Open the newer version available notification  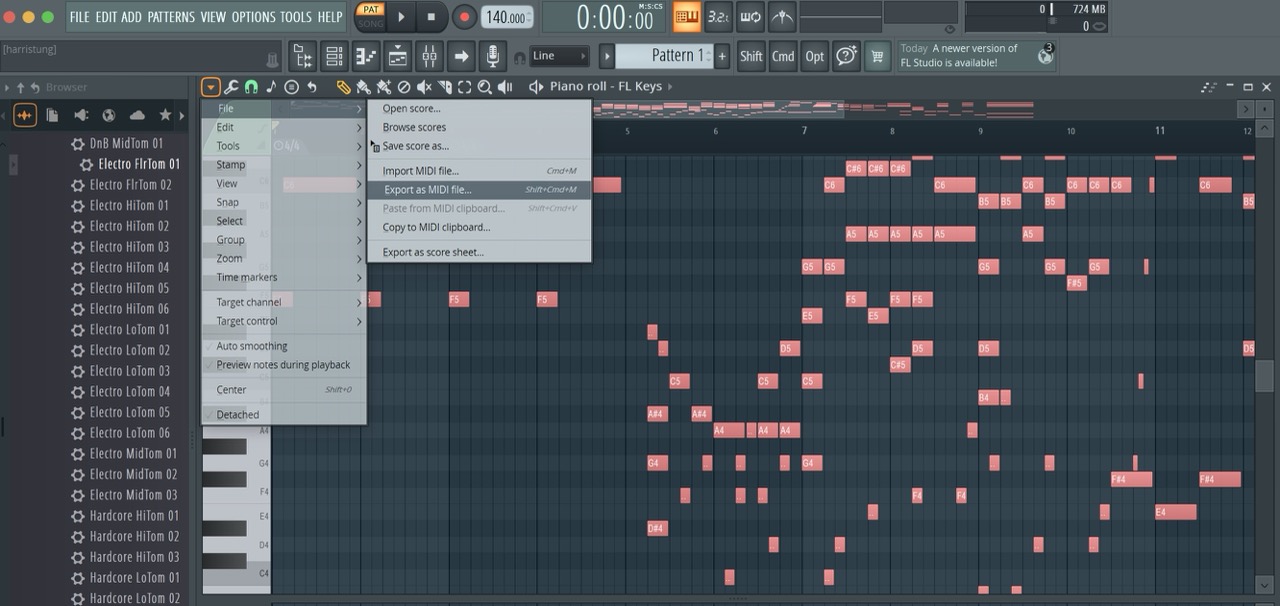[x=976, y=56]
